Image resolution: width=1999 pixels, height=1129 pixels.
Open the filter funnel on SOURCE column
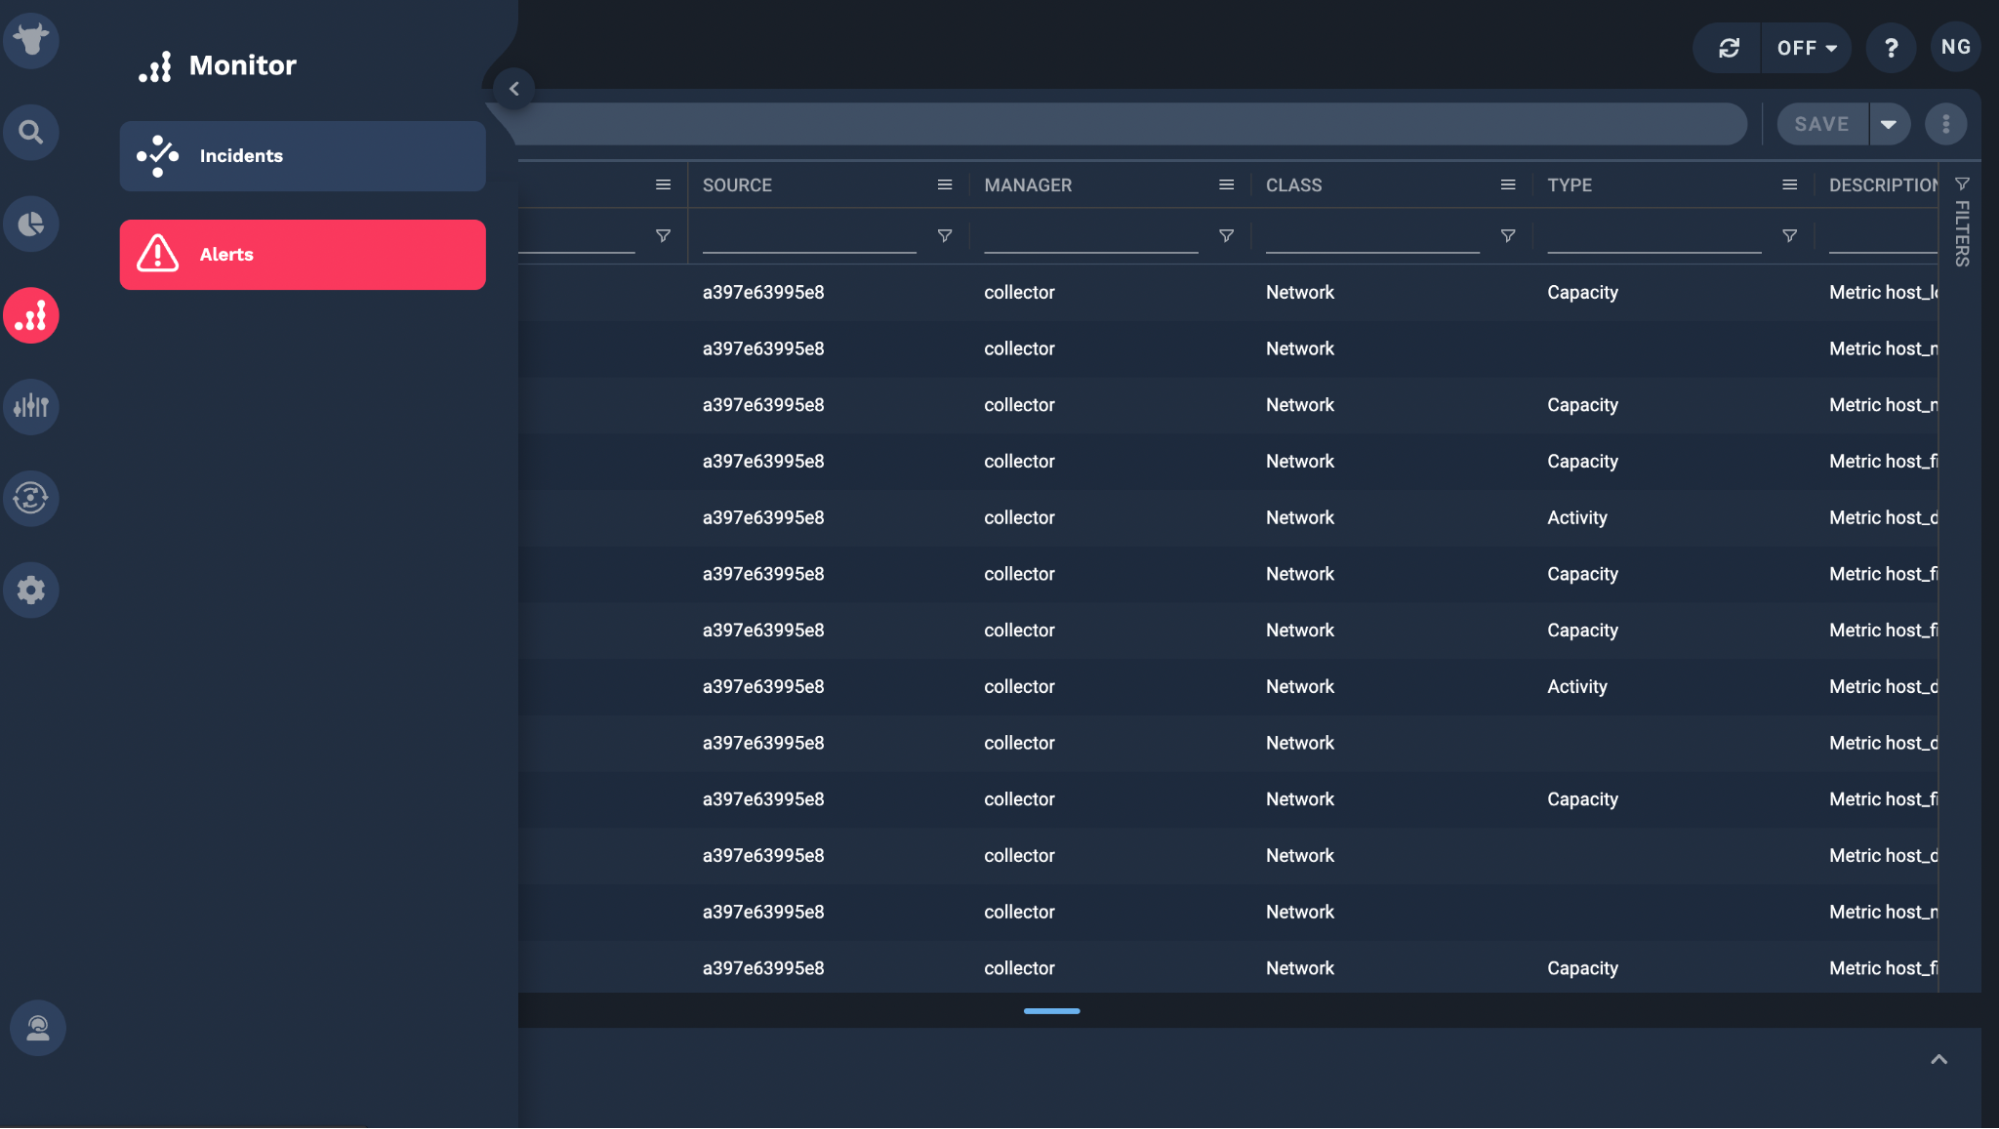coord(943,235)
